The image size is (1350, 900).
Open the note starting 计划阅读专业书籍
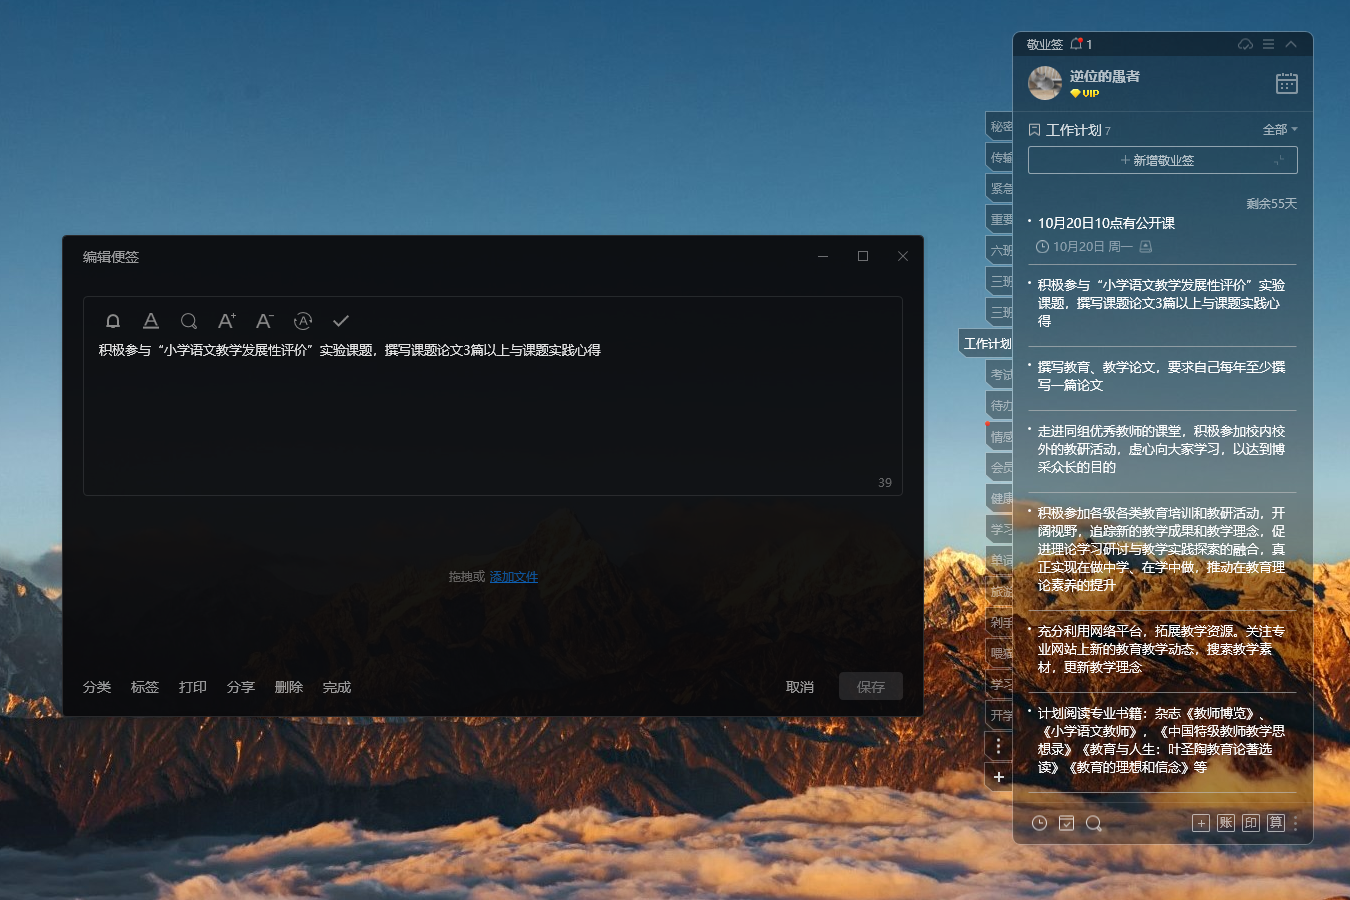[x=1162, y=740]
